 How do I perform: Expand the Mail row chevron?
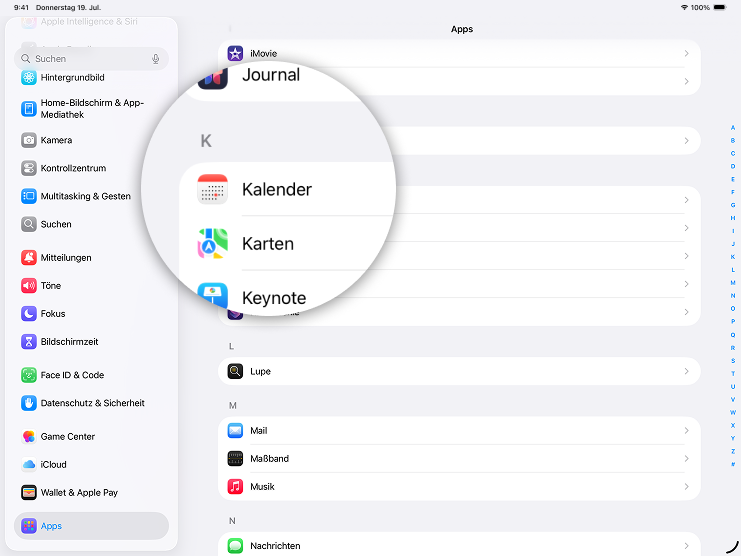point(686,430)
